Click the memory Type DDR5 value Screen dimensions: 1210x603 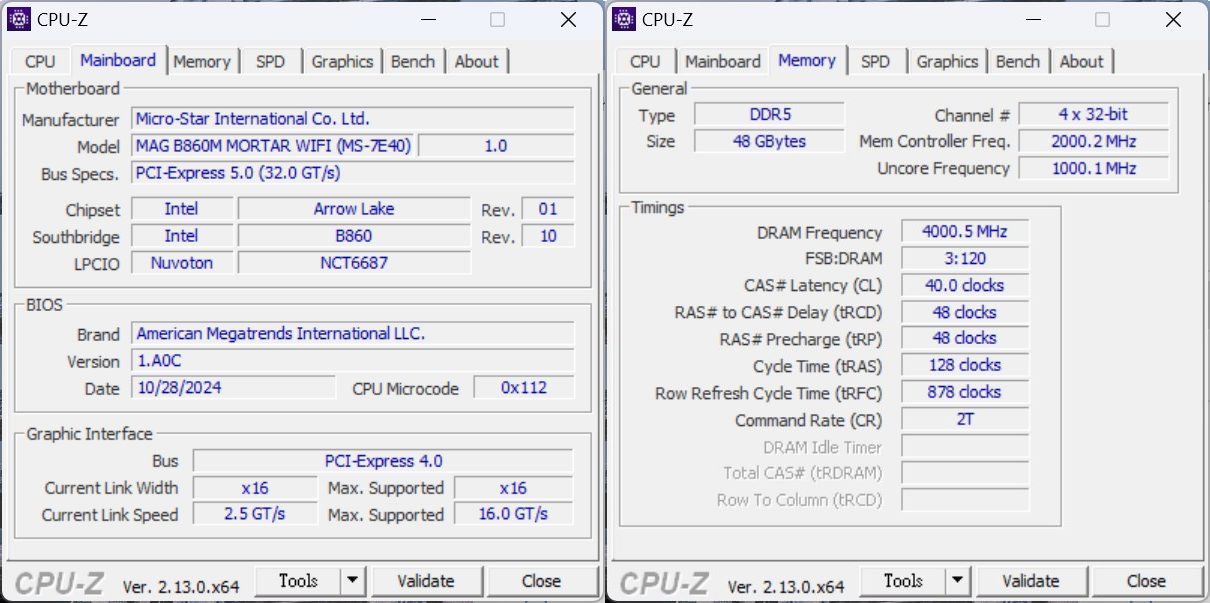[x=769, y=115]
